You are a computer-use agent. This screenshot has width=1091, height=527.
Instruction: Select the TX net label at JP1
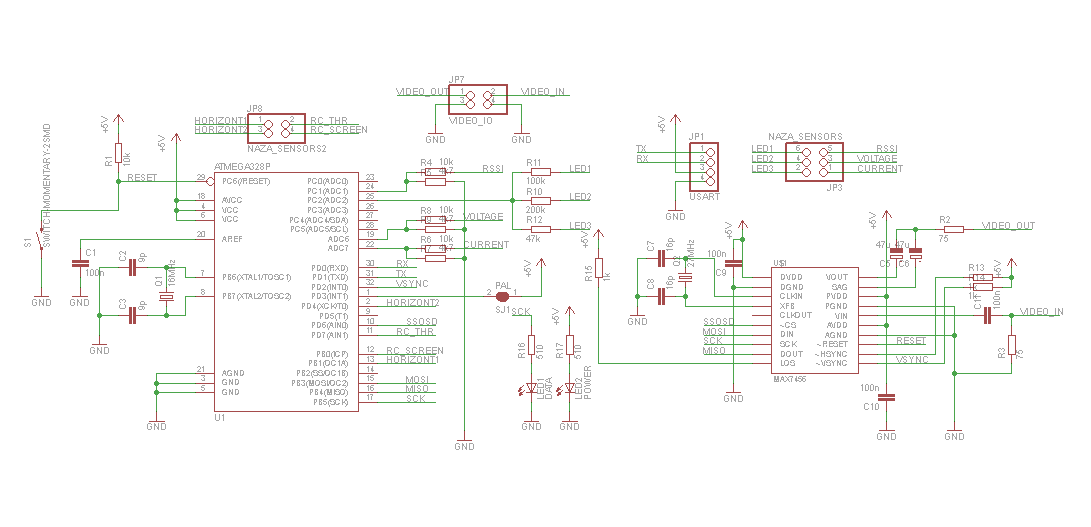tap(641, 149)
